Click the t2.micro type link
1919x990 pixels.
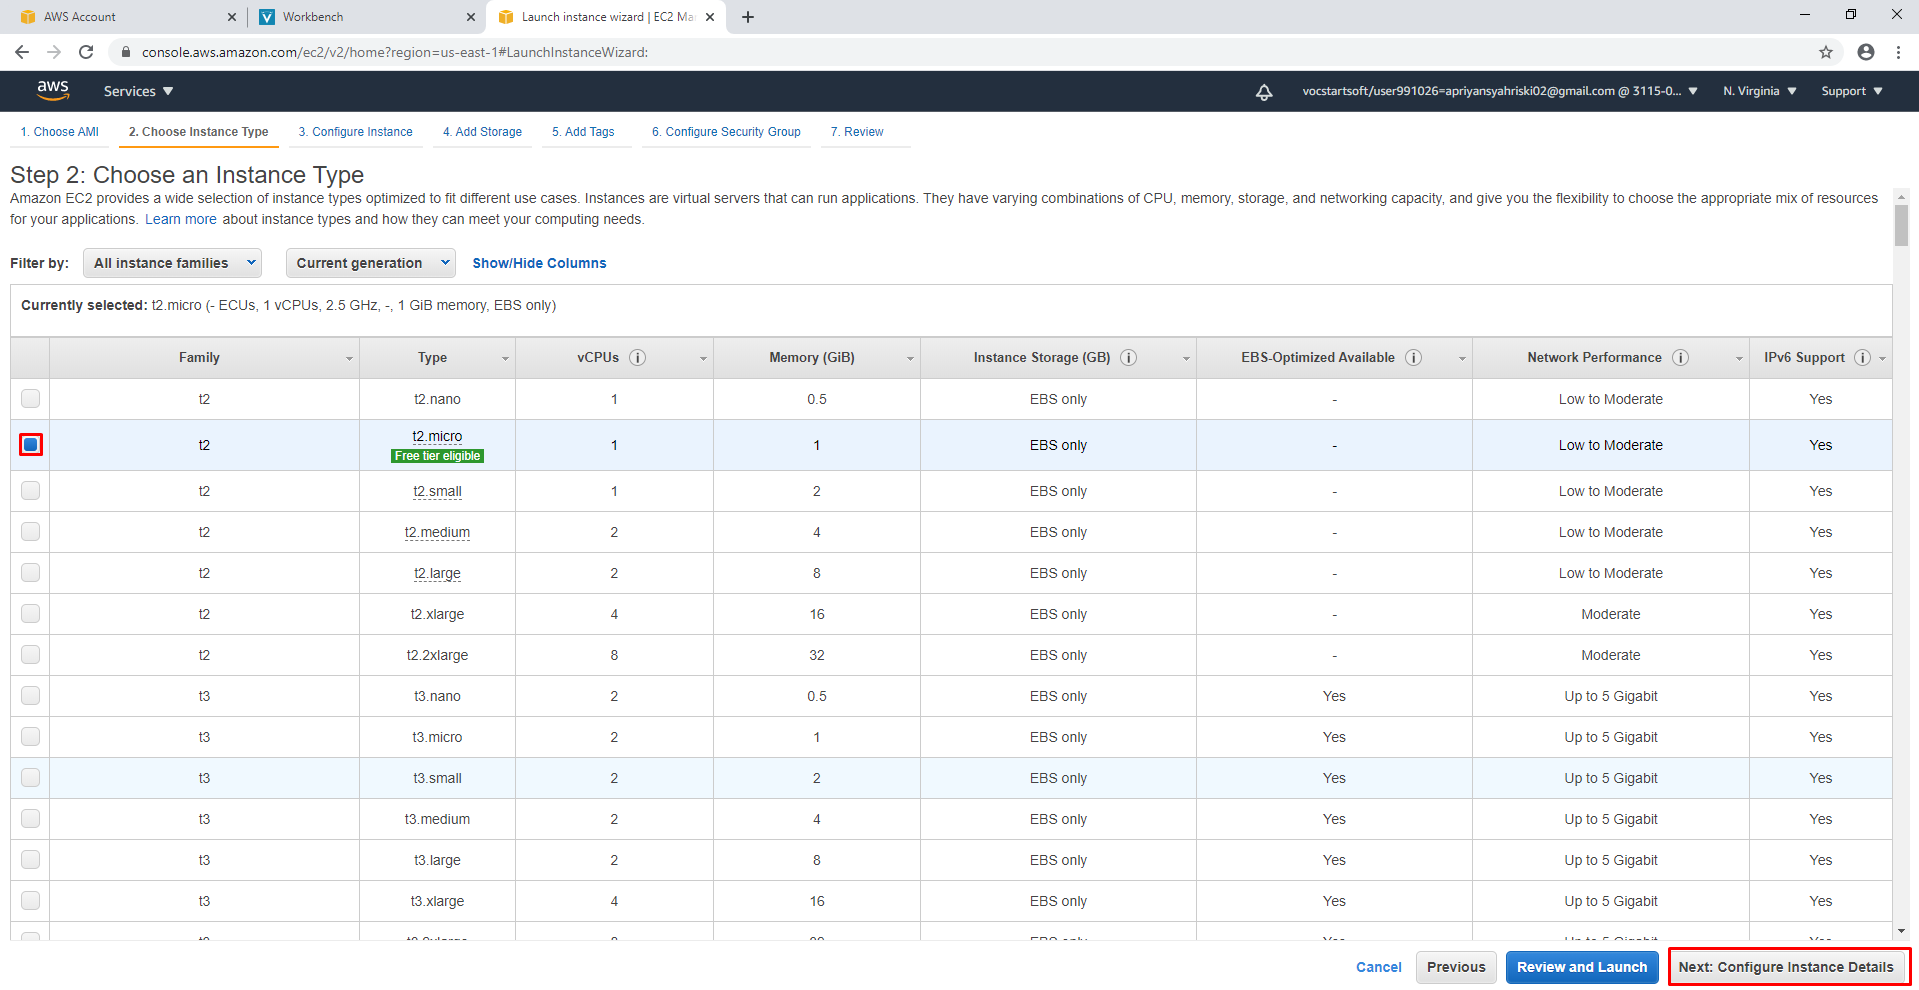[437, 436]
